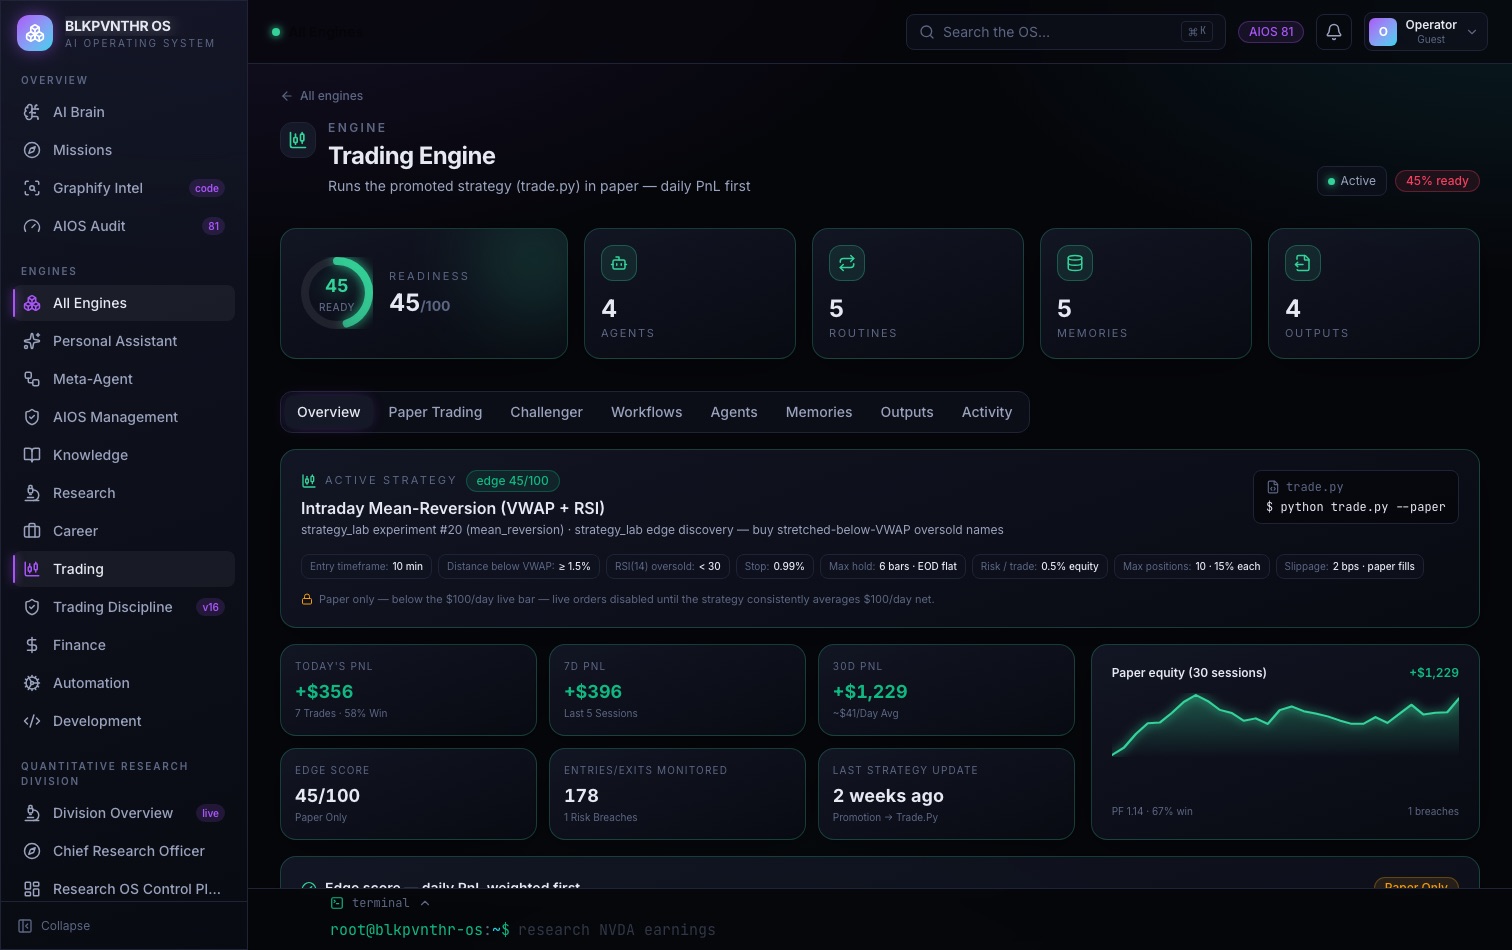Select the Trading engine in the sidebar

pyautogui.click(x=124, y=569)
